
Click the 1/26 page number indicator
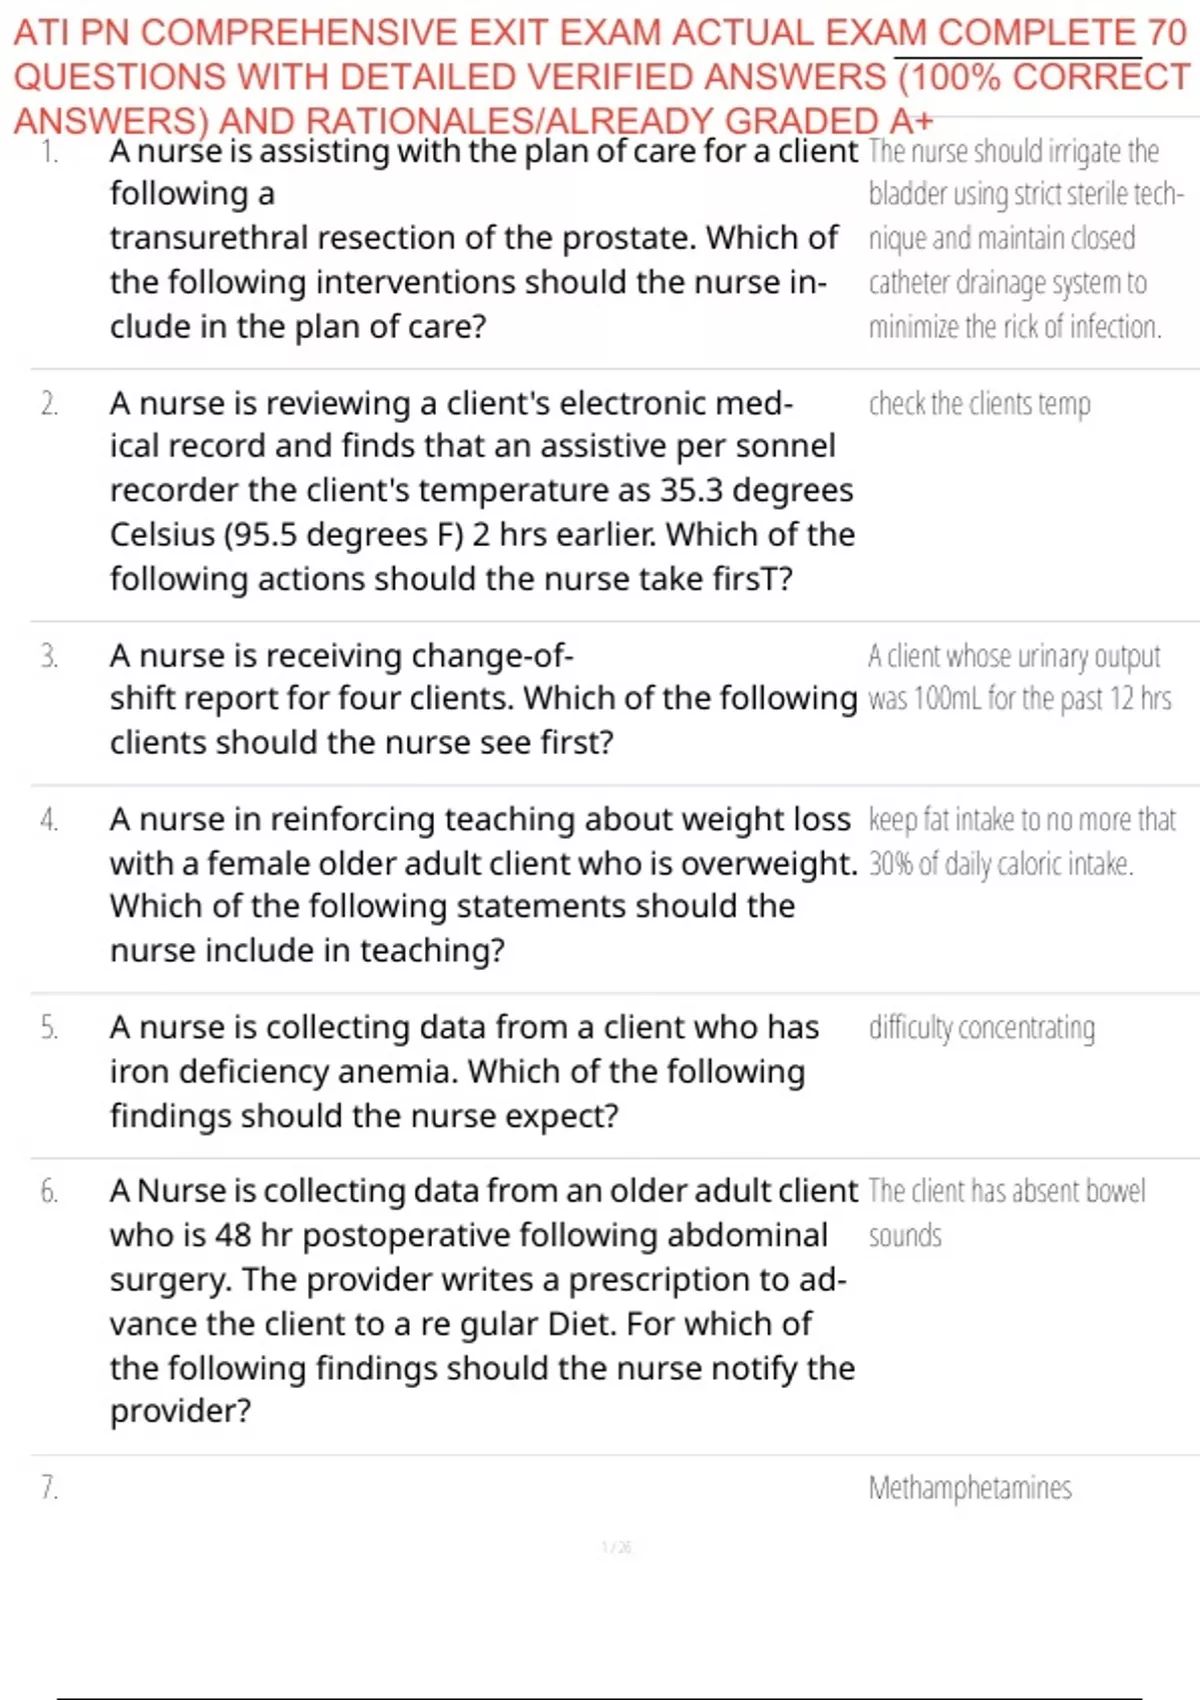(616, 1547)
